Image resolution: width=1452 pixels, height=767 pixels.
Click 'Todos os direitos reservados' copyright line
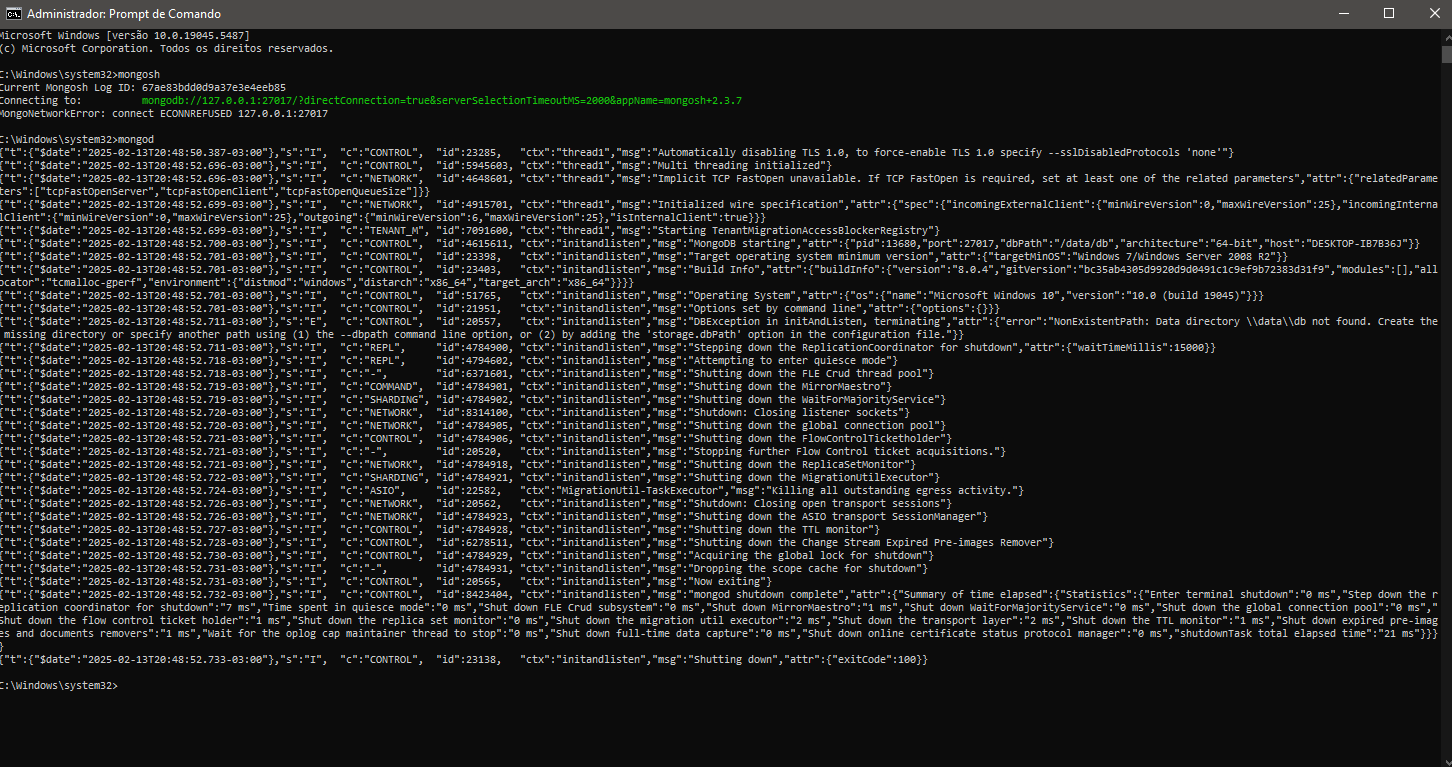167,48
